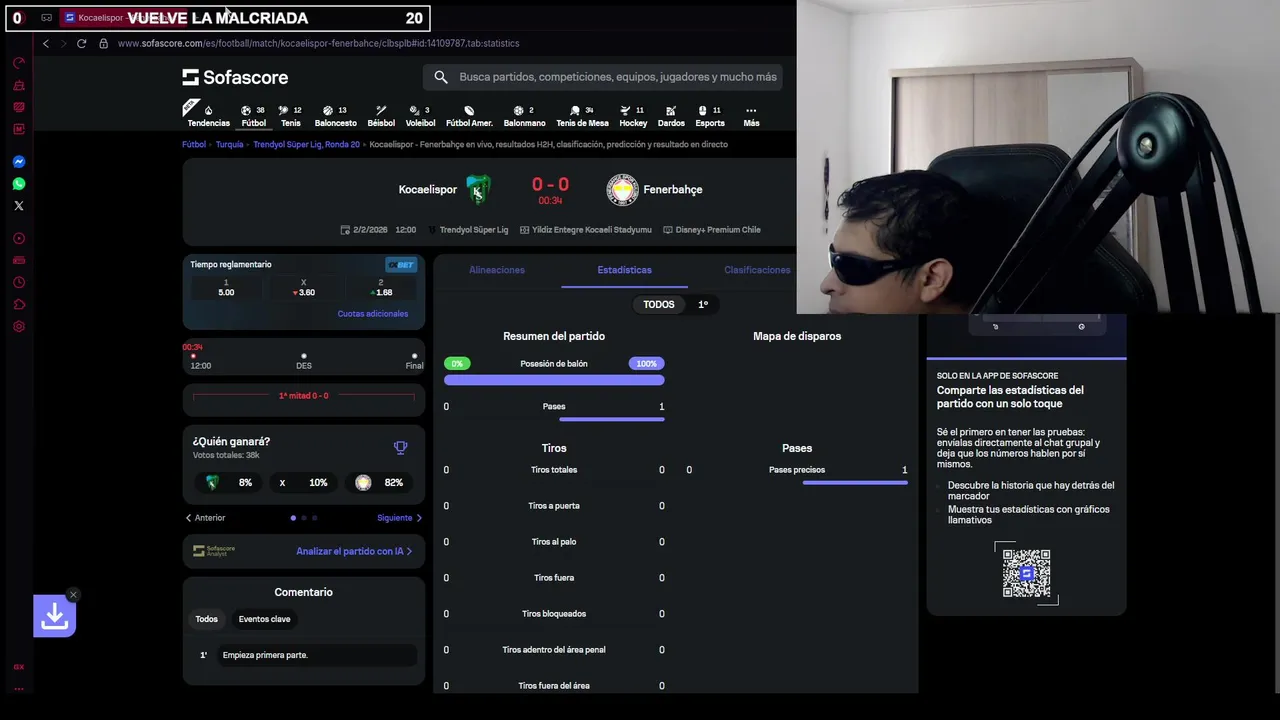Open Messenger in browser sidebar
1280x720 pixels.
click(x=19, y=162)
